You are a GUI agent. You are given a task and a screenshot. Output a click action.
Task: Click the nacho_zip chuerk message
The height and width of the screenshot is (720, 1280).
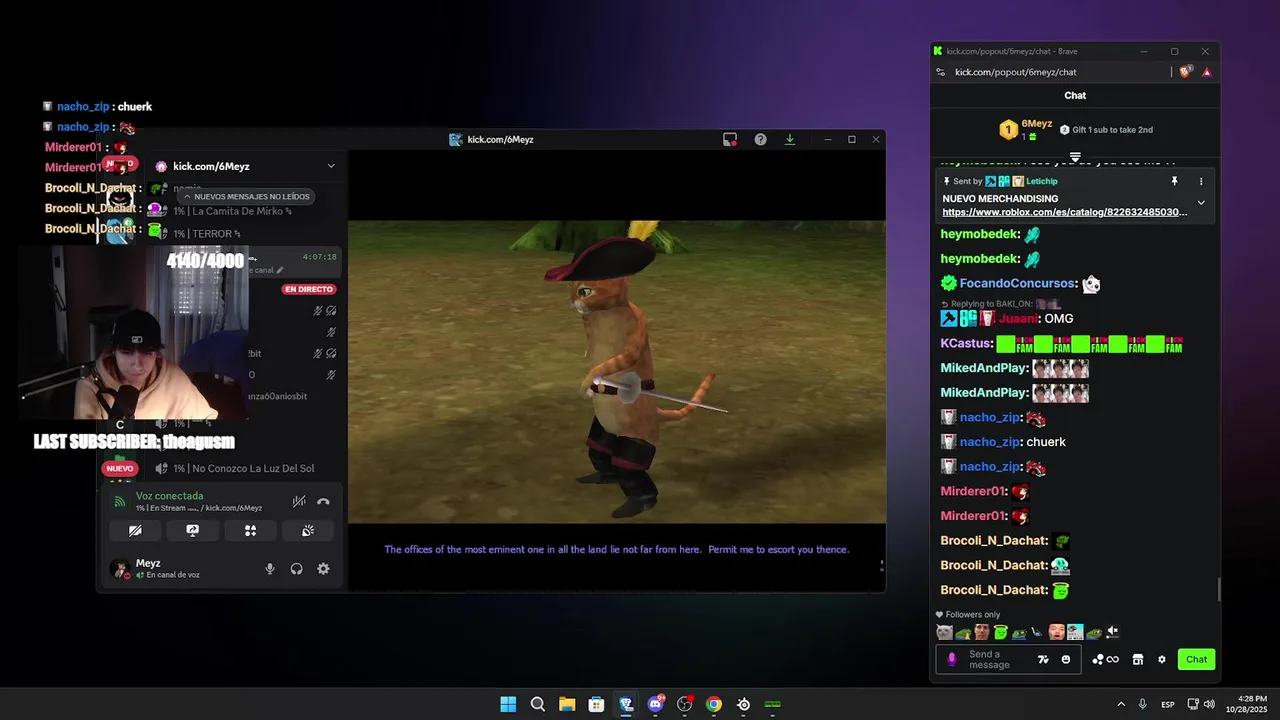[x=1003, y=442]
